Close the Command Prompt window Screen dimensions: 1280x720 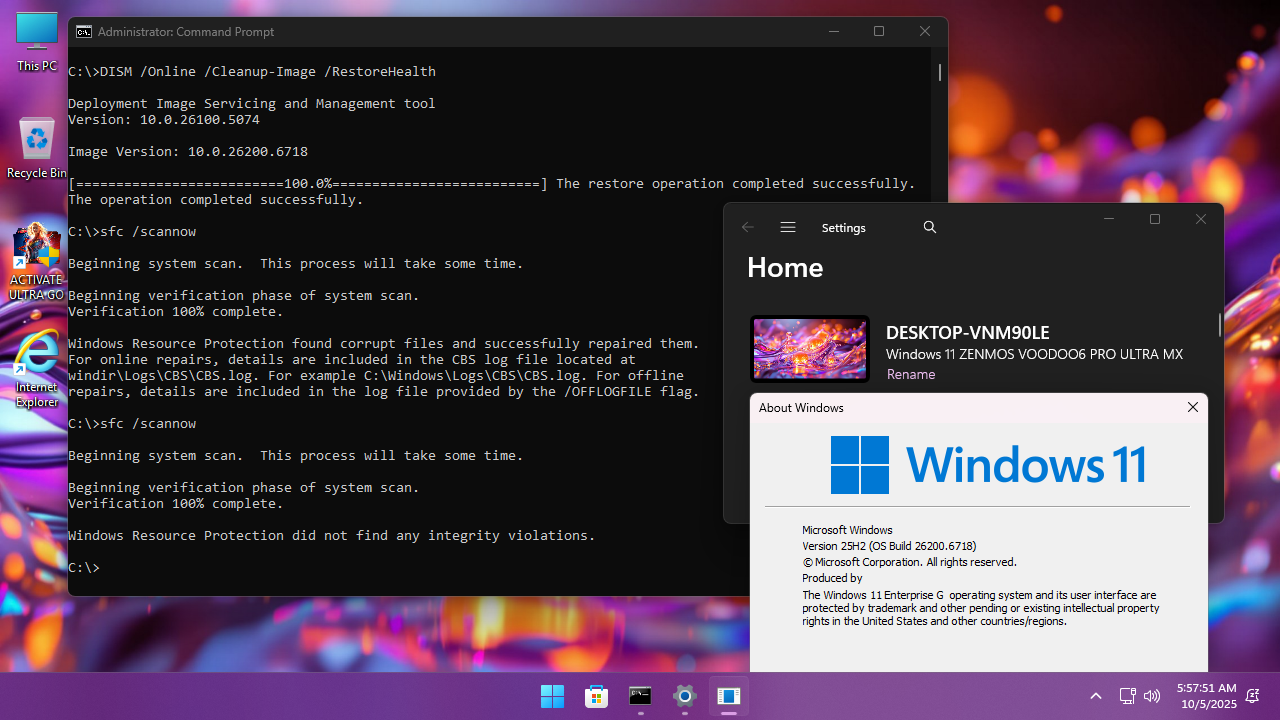(x=925, y=32)
